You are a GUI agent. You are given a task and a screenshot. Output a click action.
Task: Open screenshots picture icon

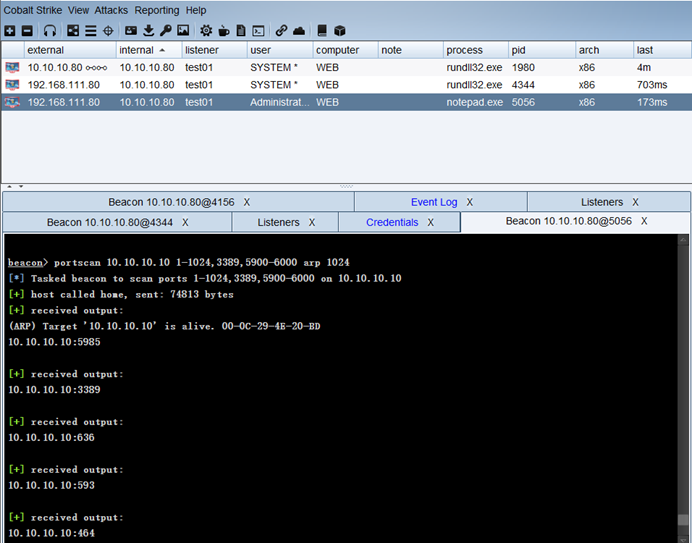click(x=183, y=30)
